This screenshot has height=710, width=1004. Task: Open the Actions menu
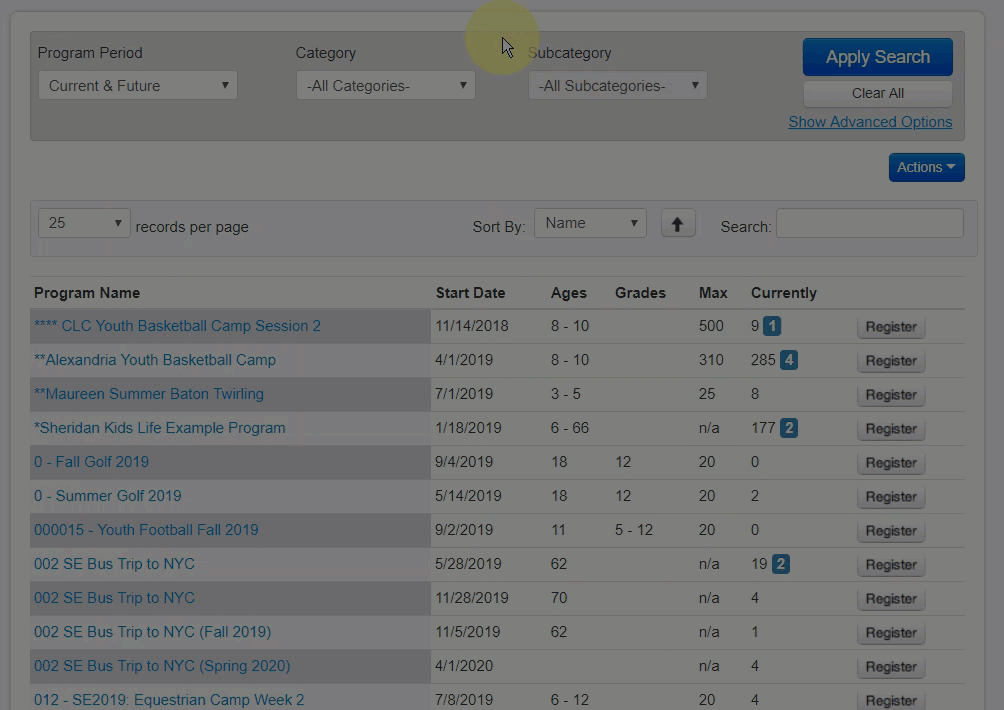click(926, 167)
